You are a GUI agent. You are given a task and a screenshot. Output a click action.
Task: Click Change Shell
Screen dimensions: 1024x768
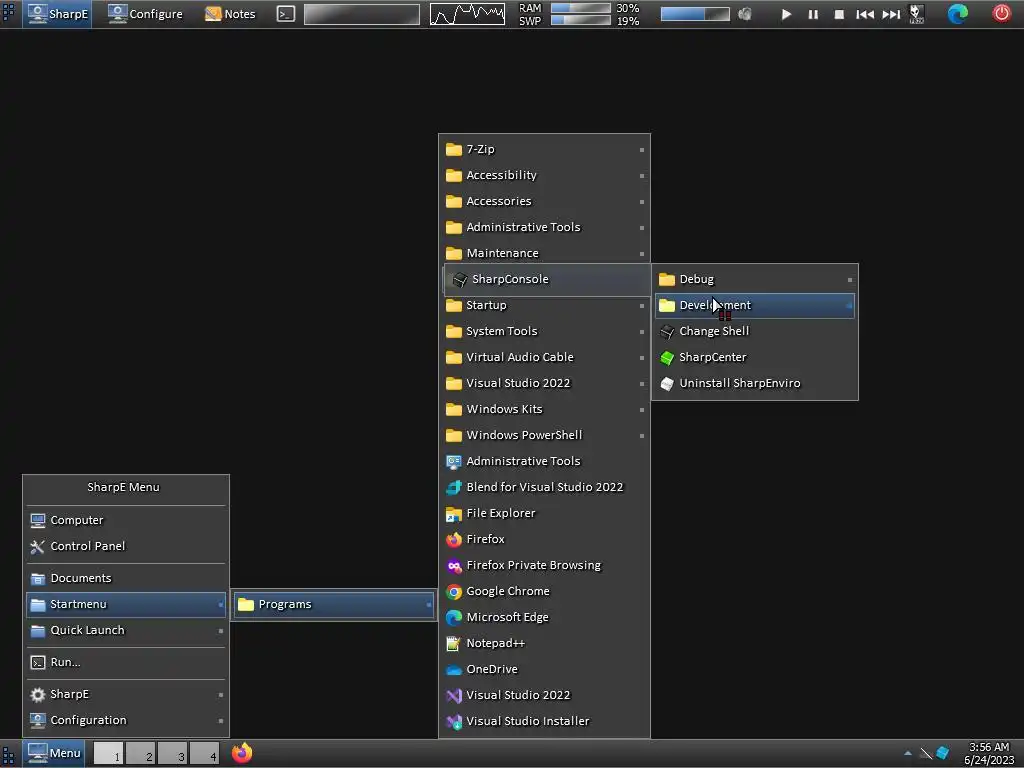755,332
